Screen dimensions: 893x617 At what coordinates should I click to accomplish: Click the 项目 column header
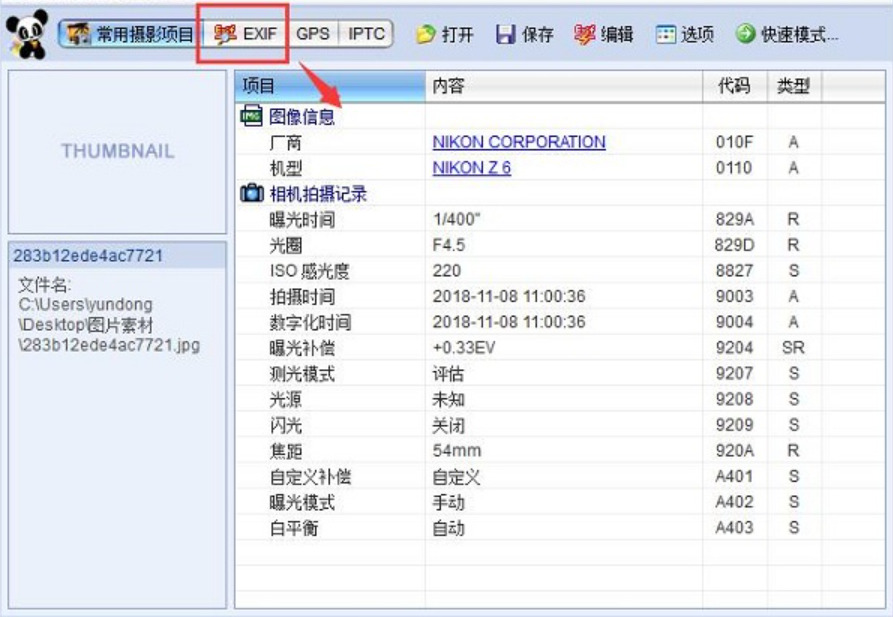point(330,86)
